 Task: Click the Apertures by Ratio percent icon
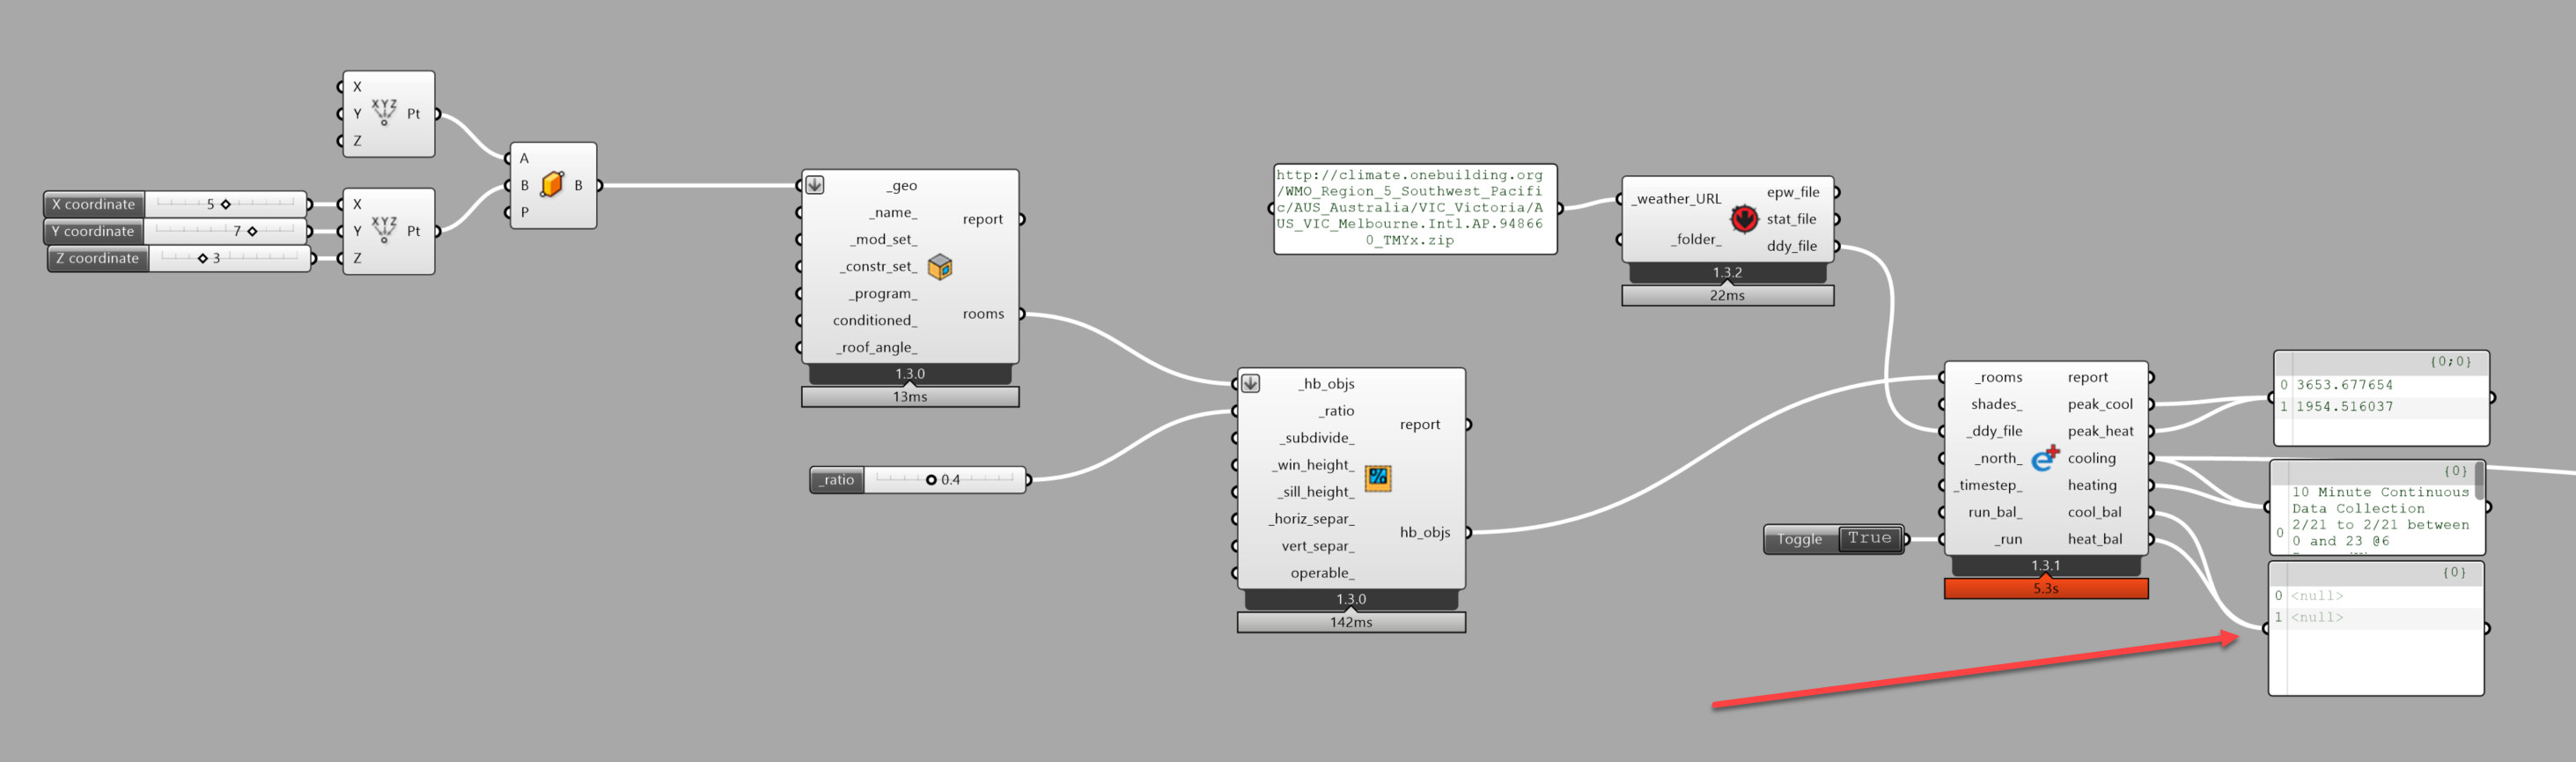pyautogui.click(x=1377, y=478)
